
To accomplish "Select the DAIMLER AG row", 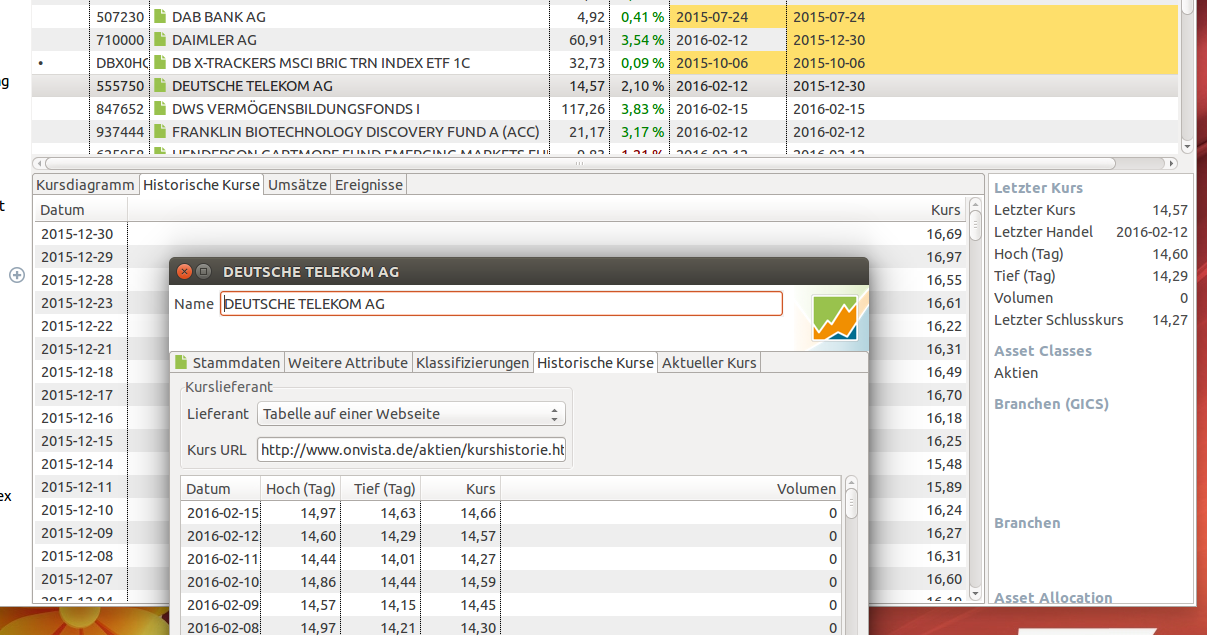I will tap(606, 40).
